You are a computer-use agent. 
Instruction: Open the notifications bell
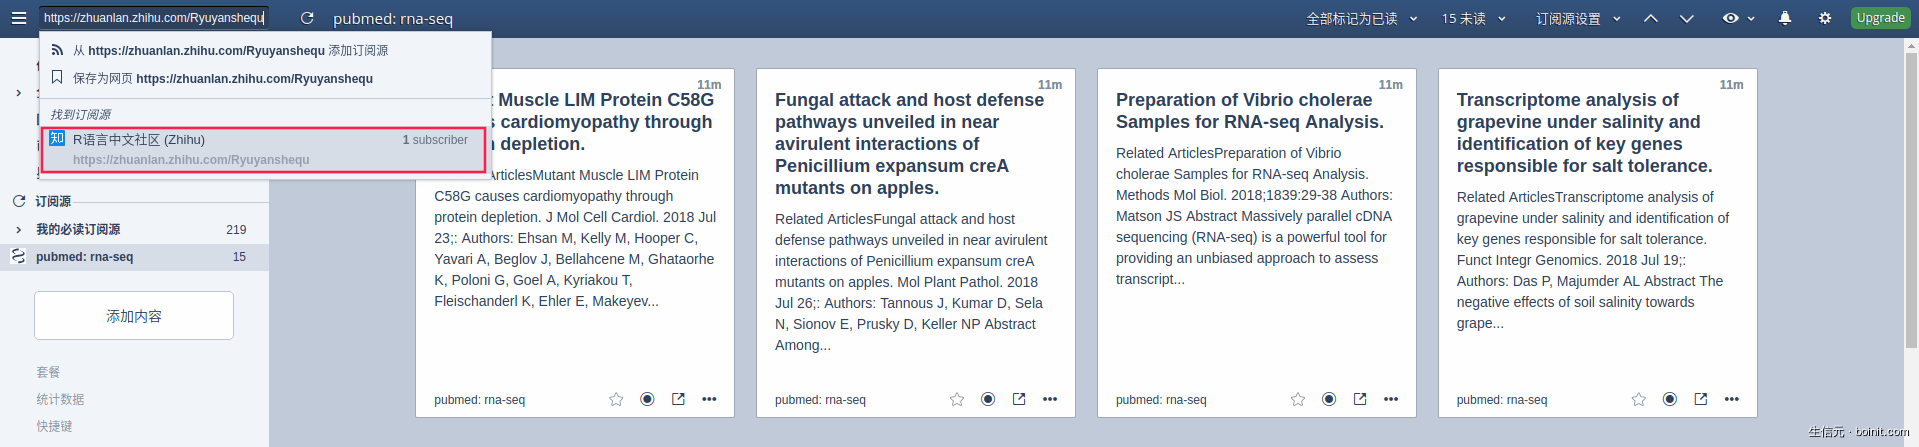1785,18
